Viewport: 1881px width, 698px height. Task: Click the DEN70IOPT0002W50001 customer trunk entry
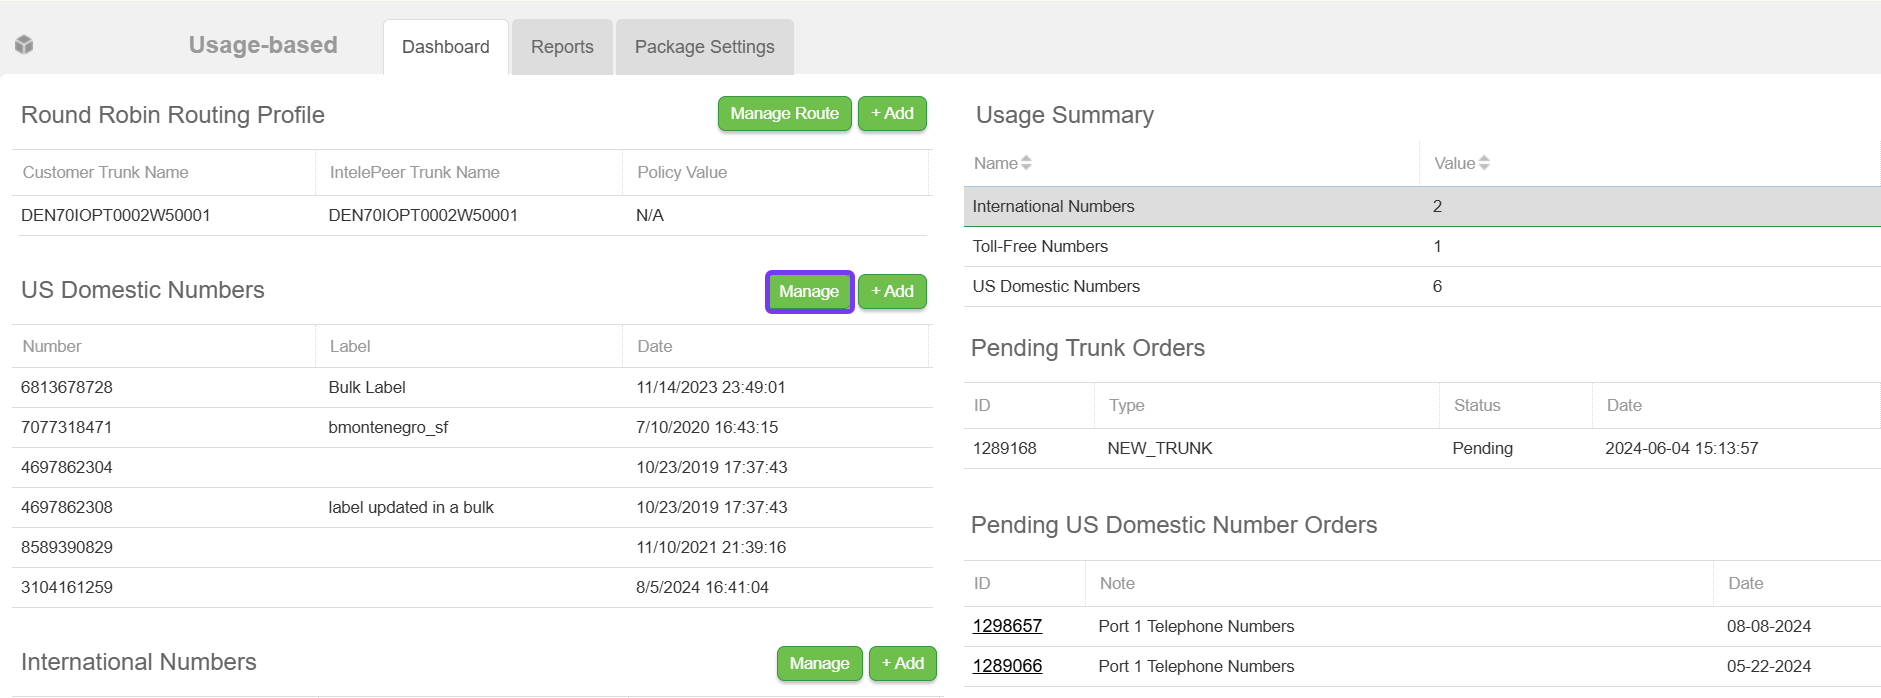pyautogui.click(x=116, y=215)
